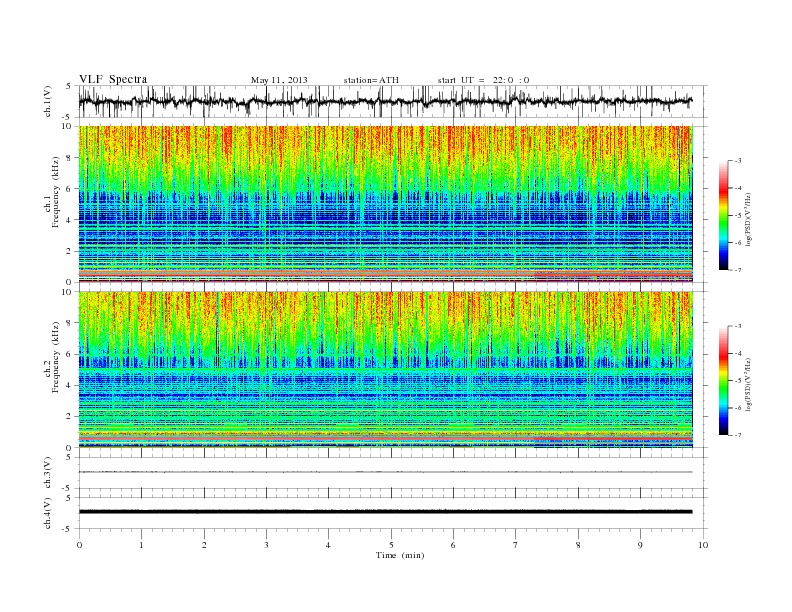The image size is (792, 612).
Task: Click time axis tick label "3"
Action: (266, 545)
